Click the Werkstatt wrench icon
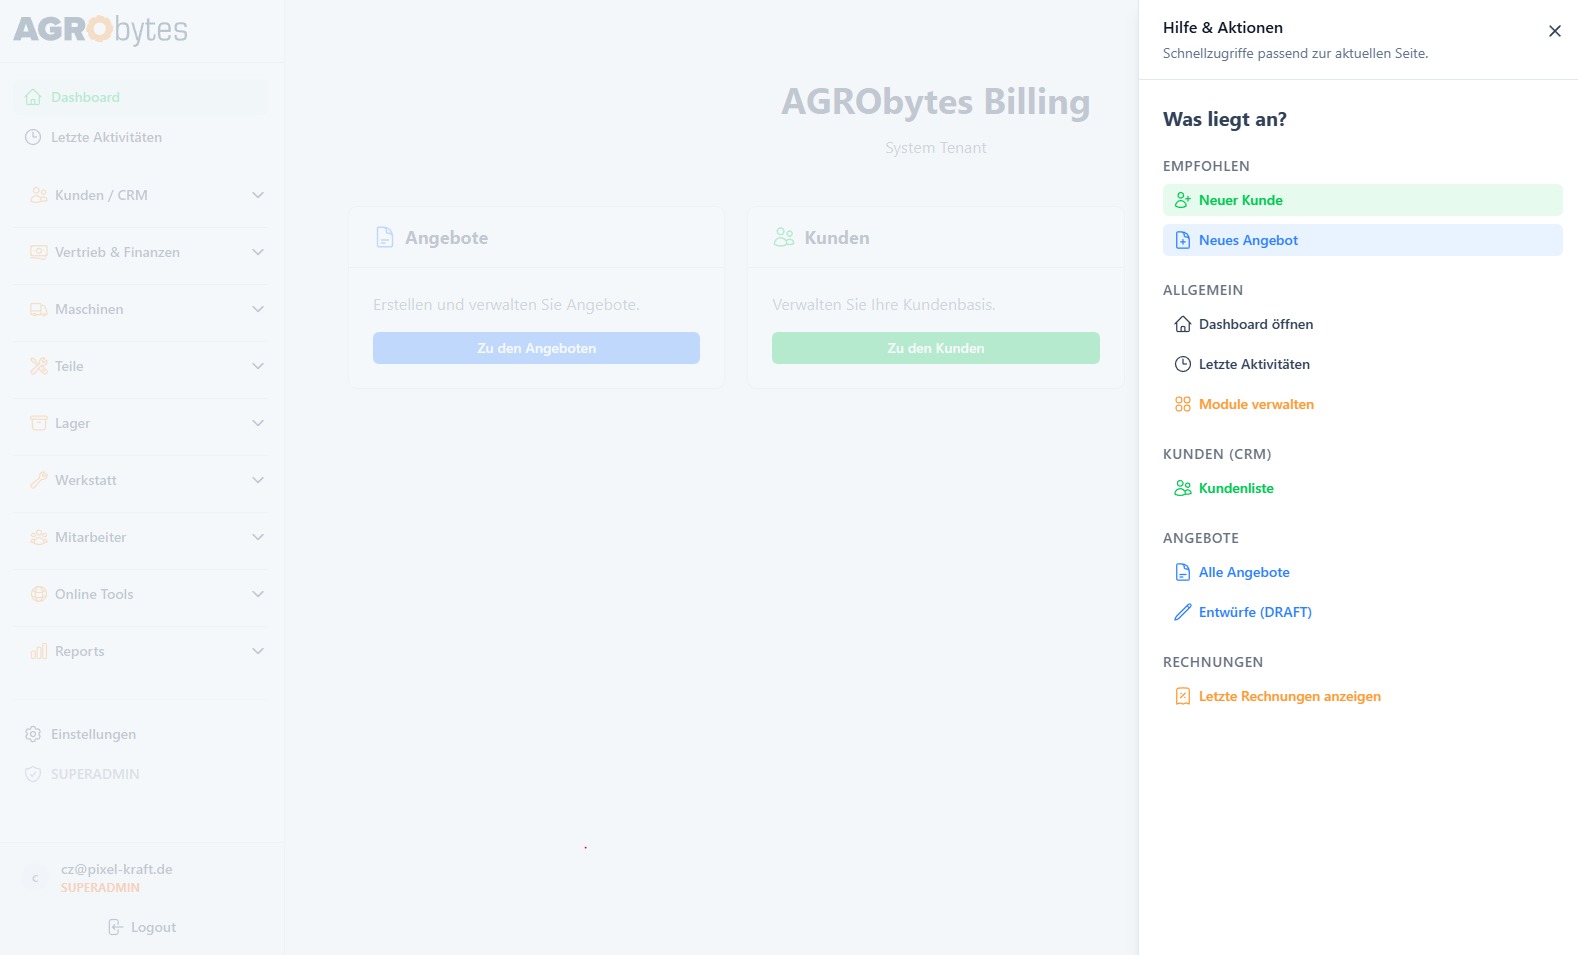 pyautogui.click(x=39, y=480)
